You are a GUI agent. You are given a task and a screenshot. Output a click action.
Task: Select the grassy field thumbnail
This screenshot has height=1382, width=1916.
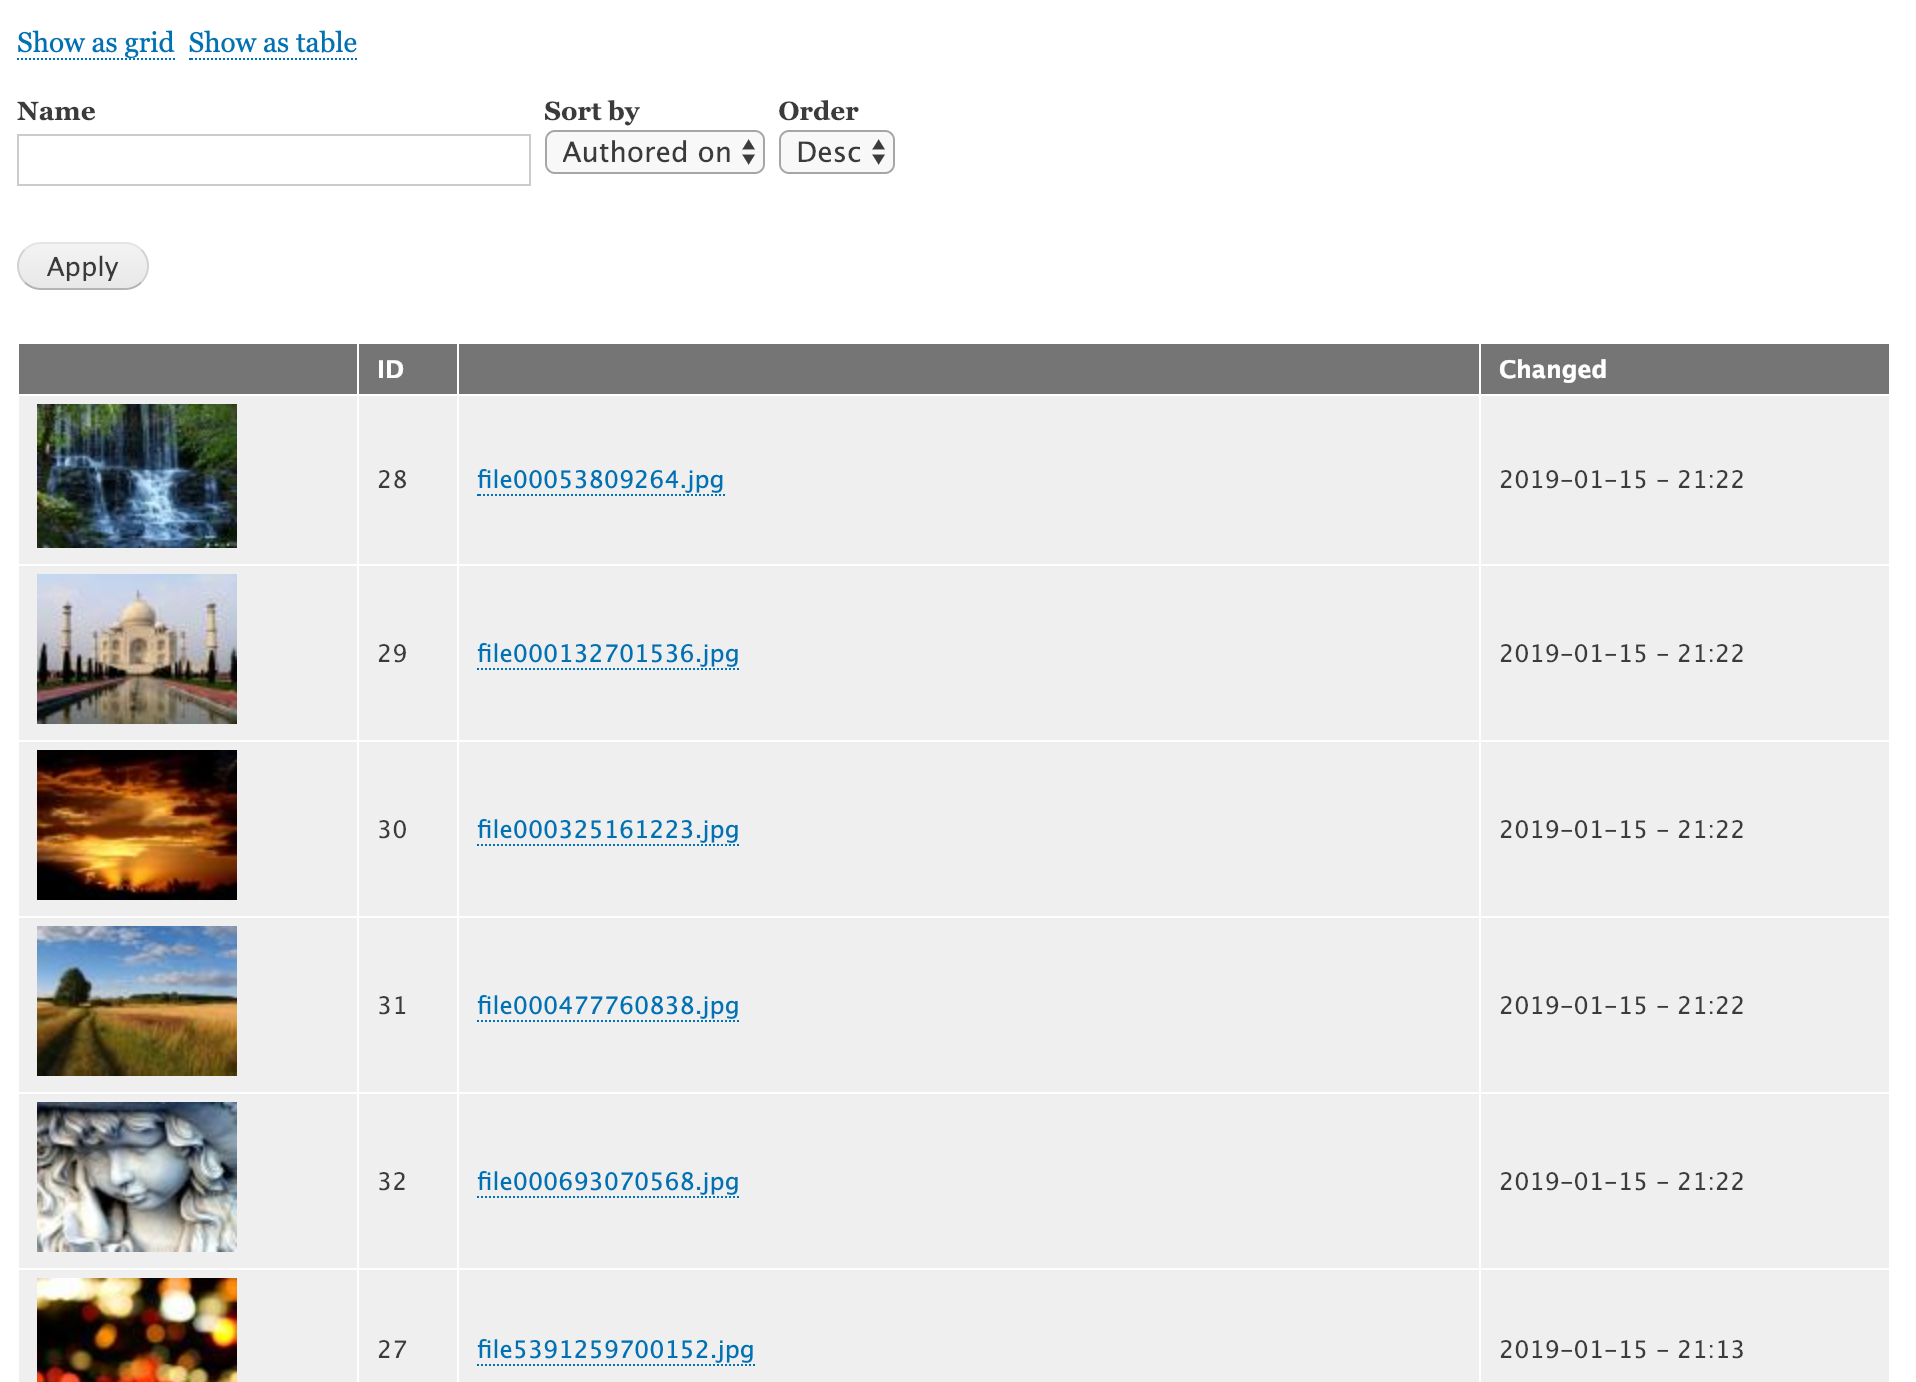[x=136, y=1001]
